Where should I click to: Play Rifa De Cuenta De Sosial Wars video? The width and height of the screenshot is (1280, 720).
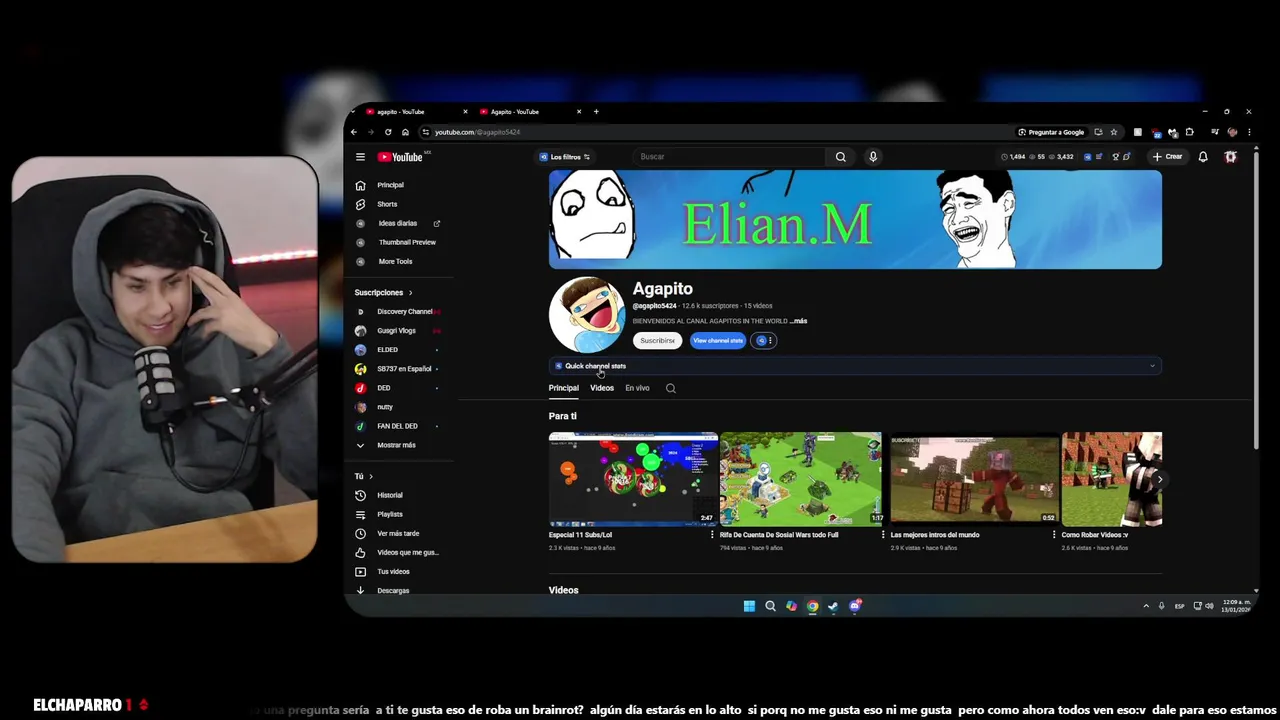click(802, 479)
